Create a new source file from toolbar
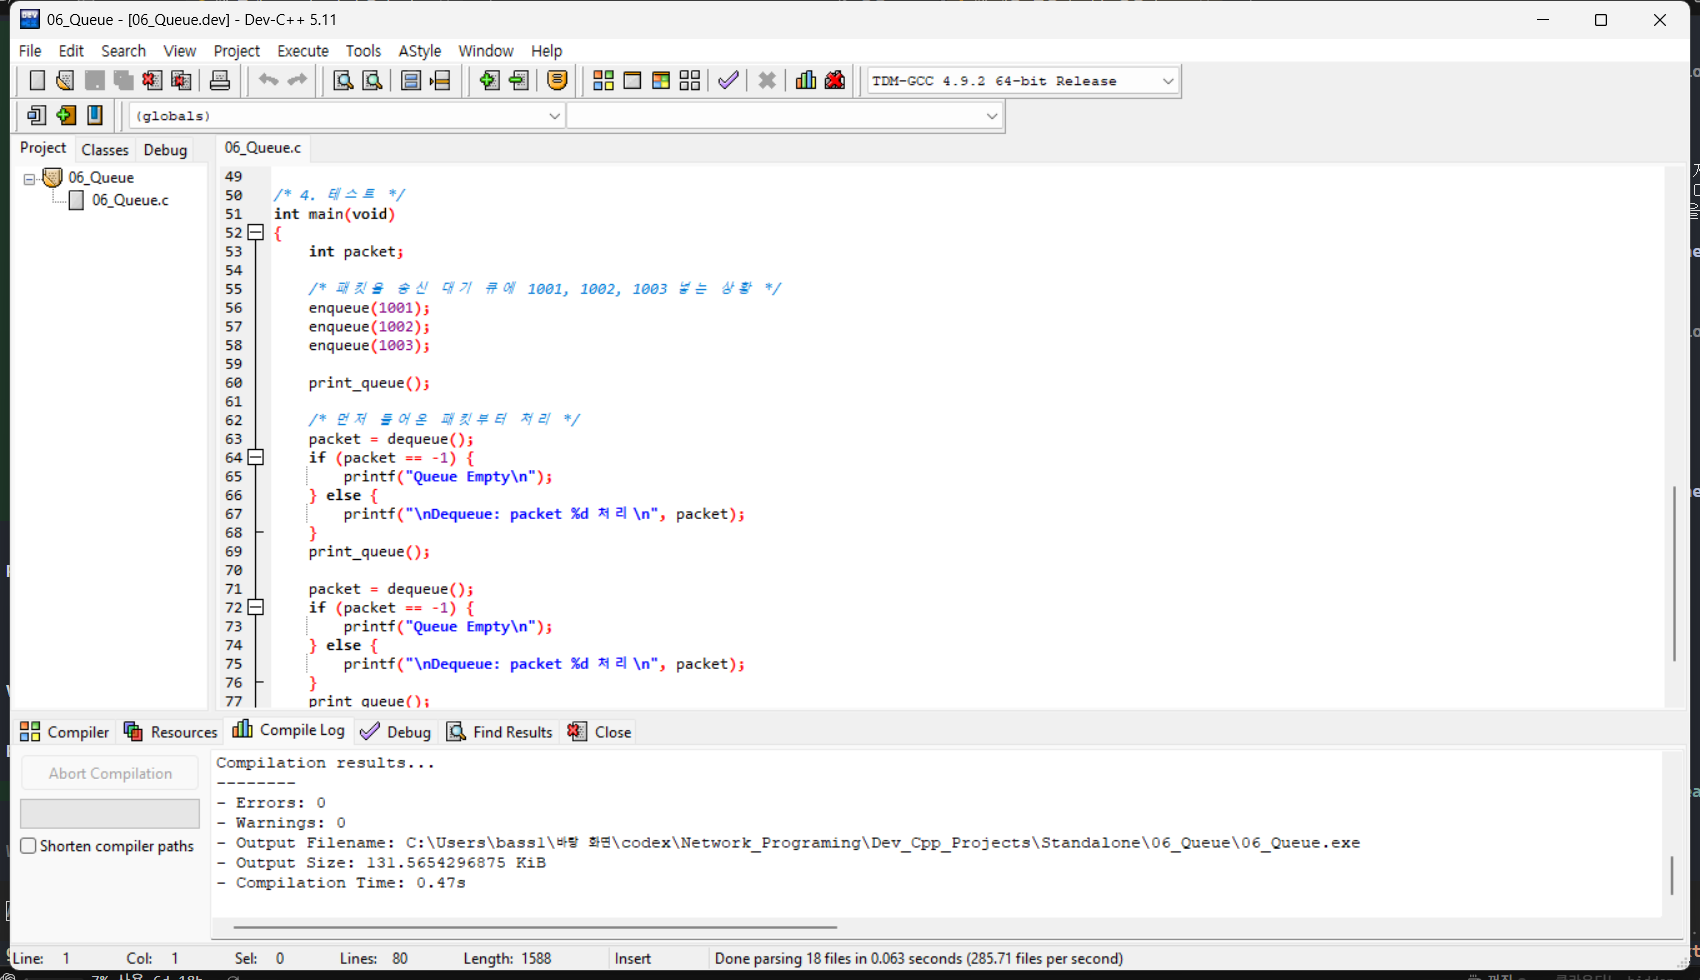This screenshot has width=1700, height=980. coord(37,81)
